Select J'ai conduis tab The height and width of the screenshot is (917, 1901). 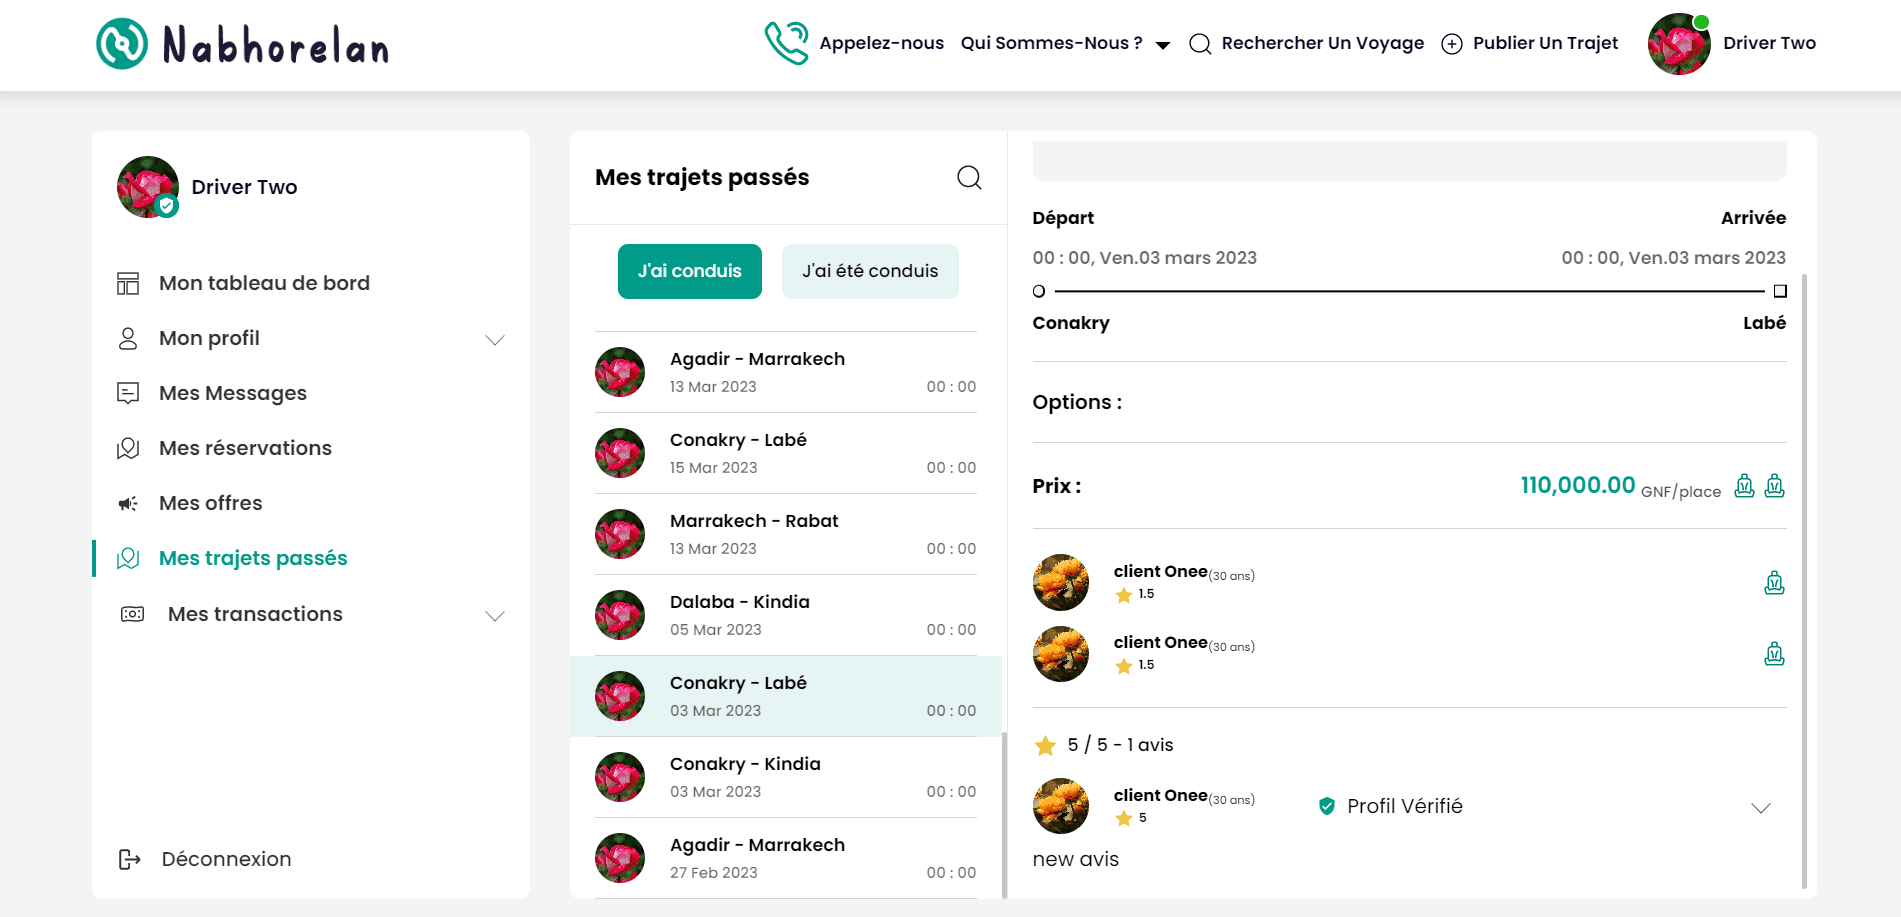[x=690, y=271]
